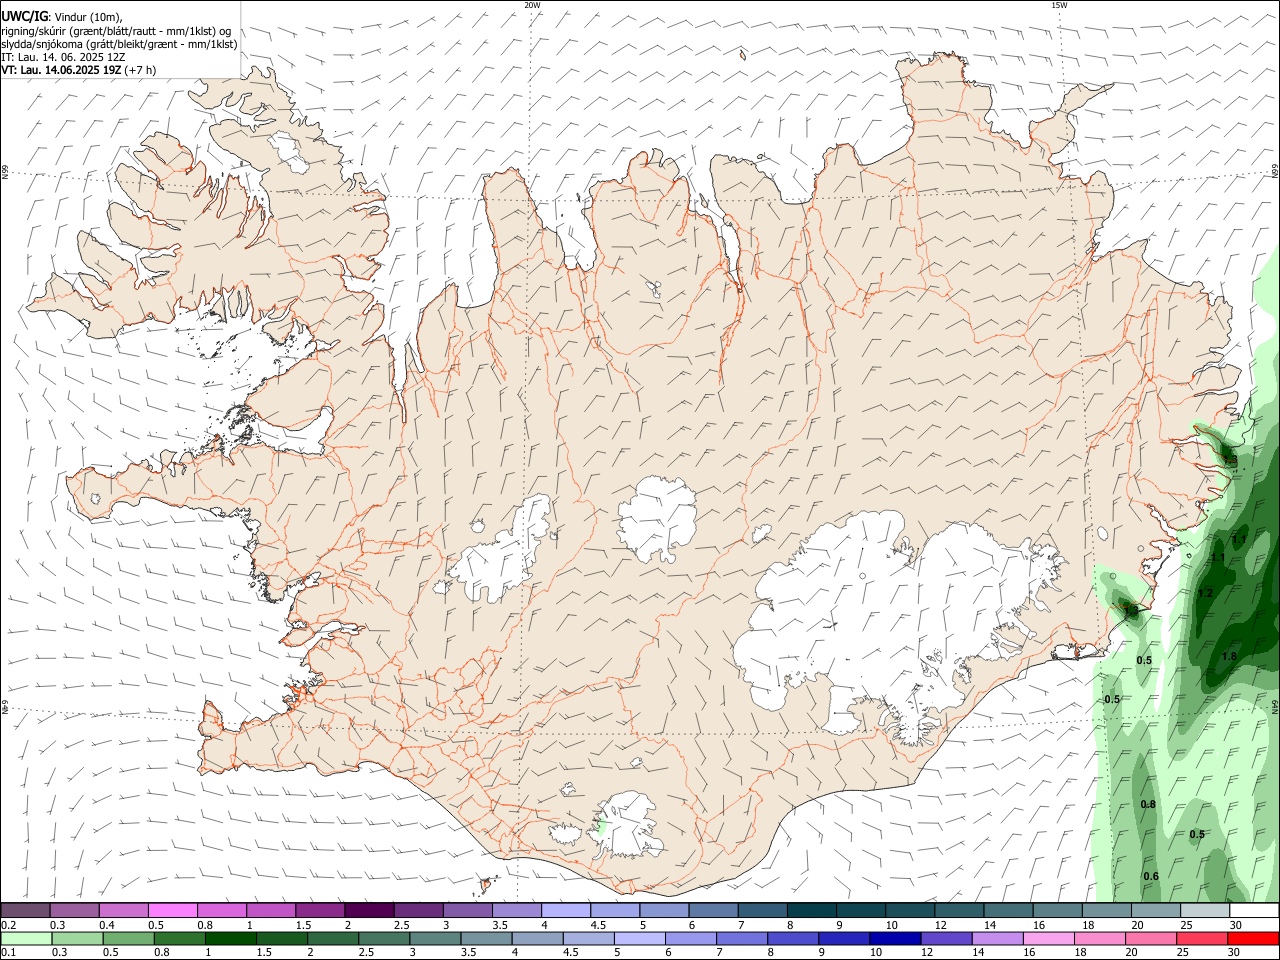
Task: Click the 0.8 precipitation value over the sea
Action: 1148,804
